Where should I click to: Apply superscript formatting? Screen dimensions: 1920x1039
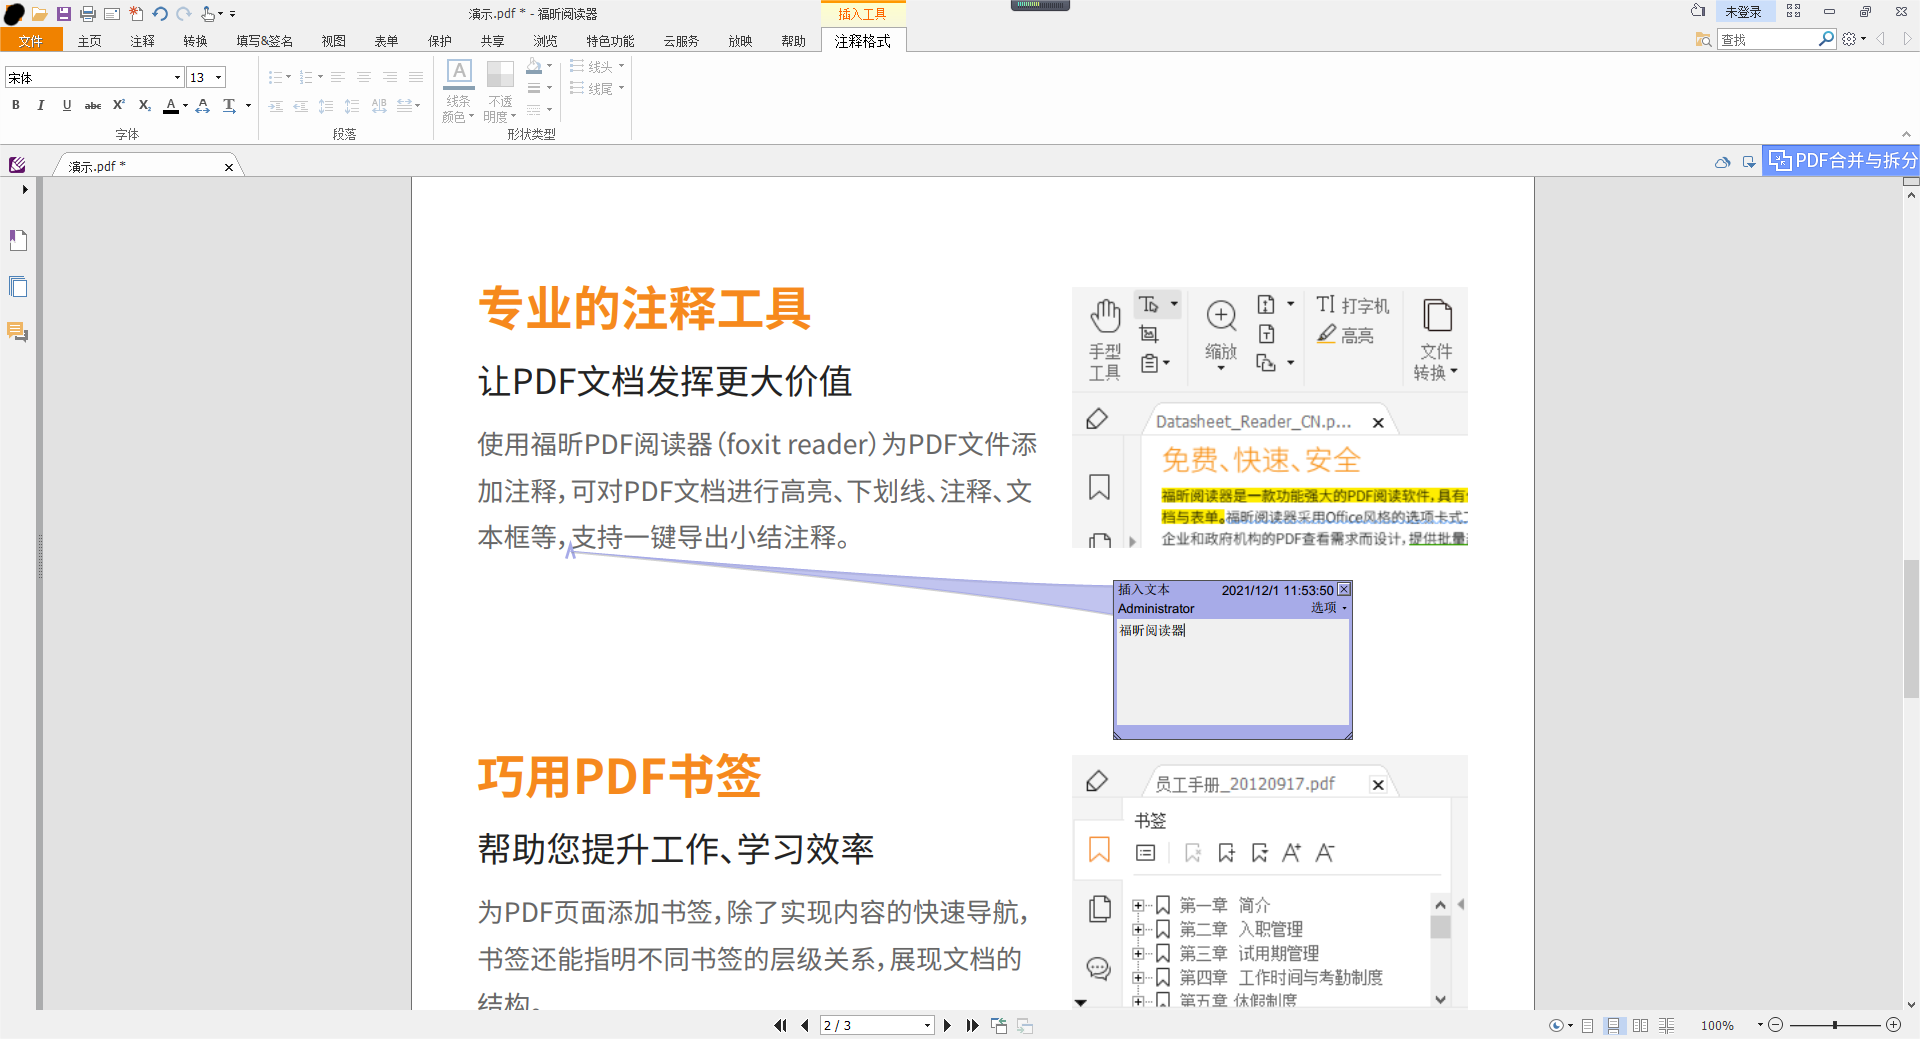click(x=118, y=105)
